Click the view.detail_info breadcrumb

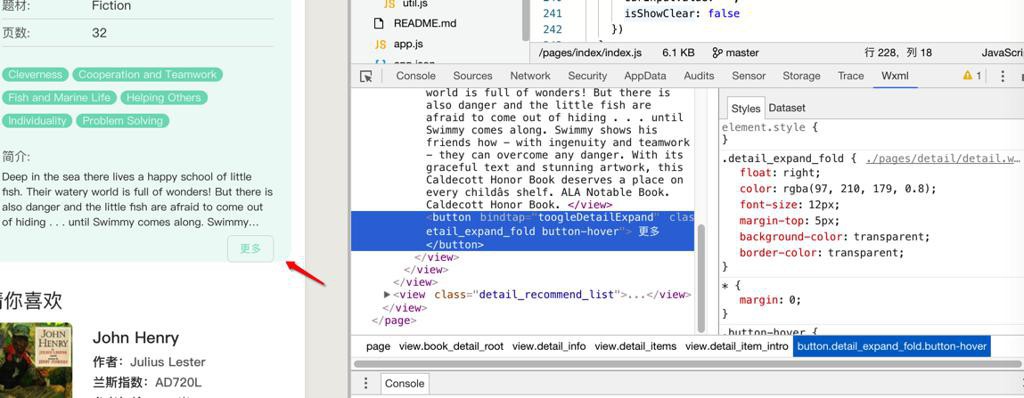[549, 346]
